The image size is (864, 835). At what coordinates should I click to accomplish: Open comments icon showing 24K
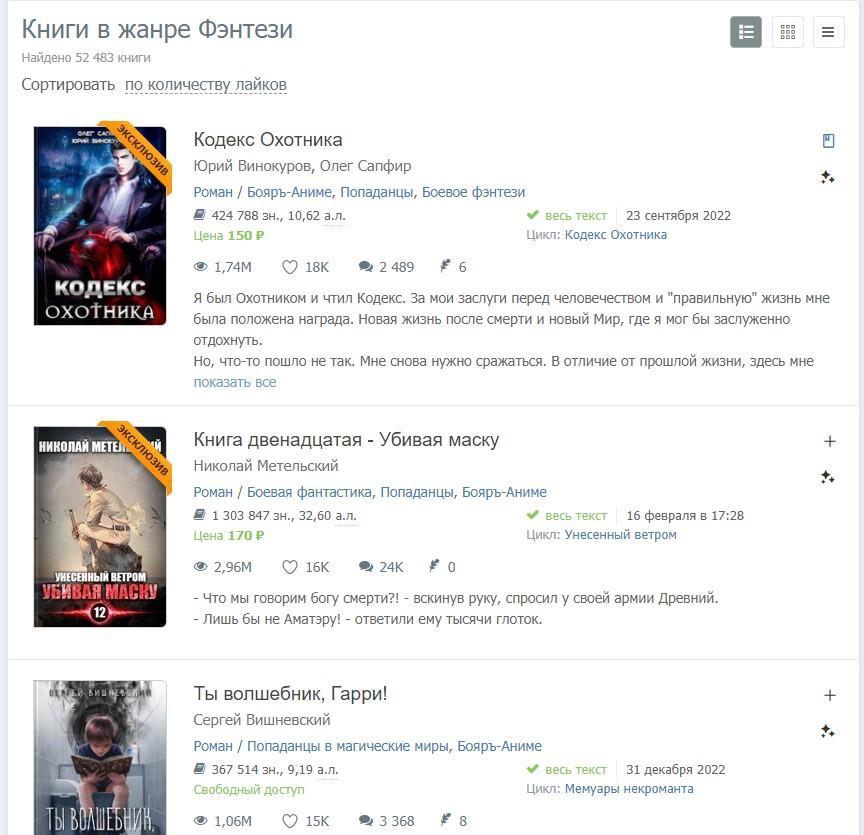[x=366, y=567]
